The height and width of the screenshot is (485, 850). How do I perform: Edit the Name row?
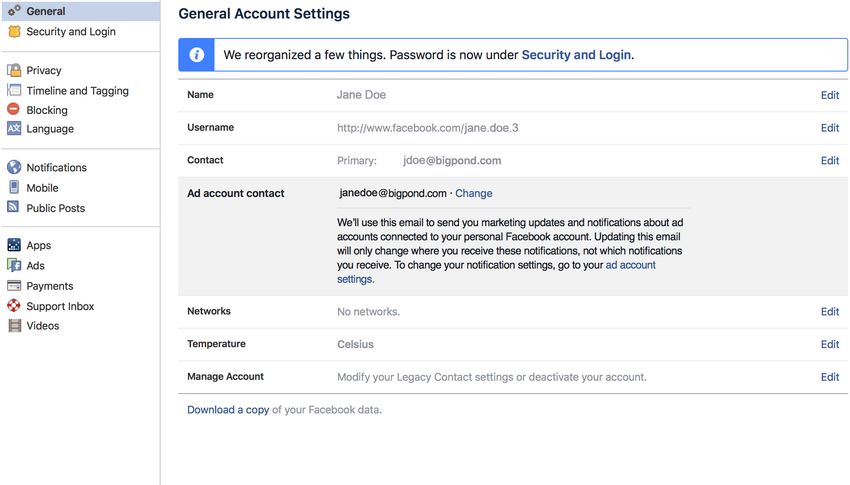829,95
